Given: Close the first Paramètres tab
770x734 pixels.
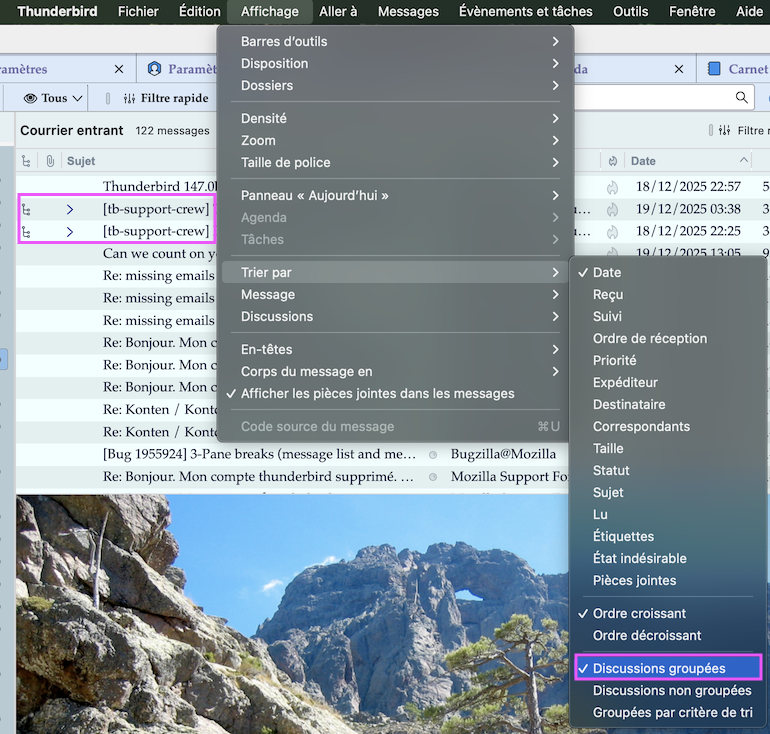Looking at the screenshot, I should click(x=119, y=69).
